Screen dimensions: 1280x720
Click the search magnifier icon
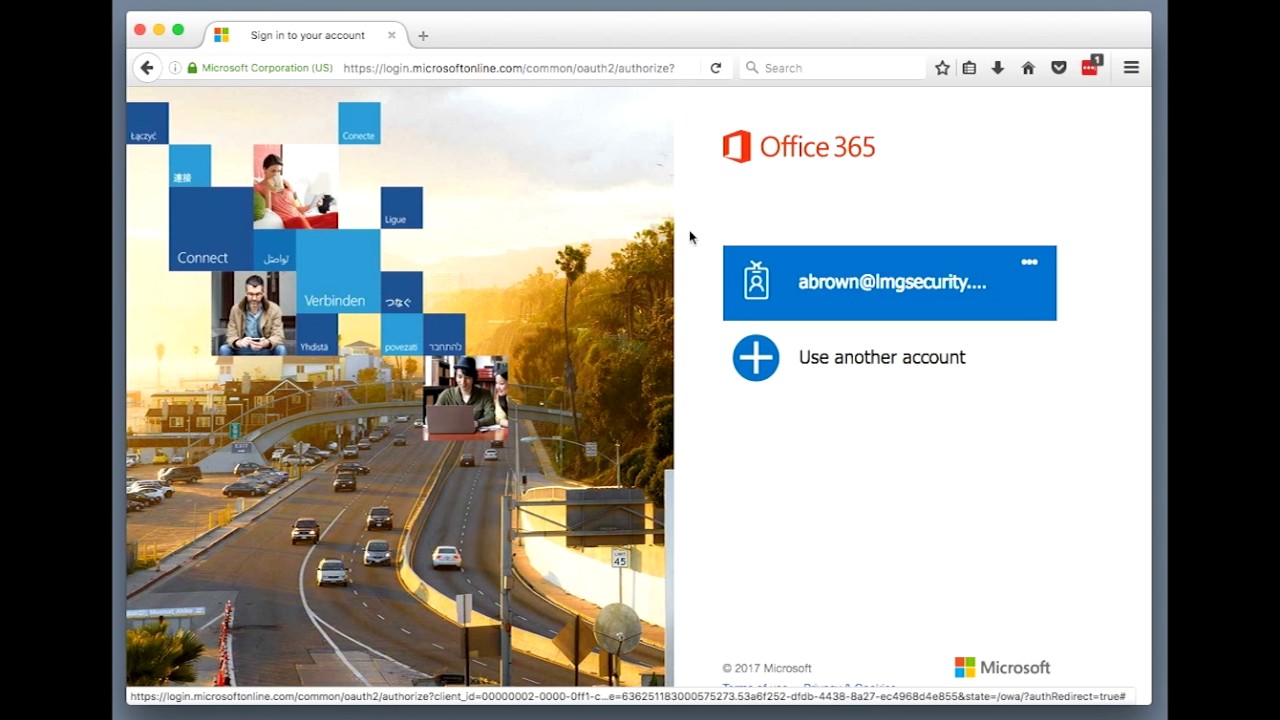point(752,68)
